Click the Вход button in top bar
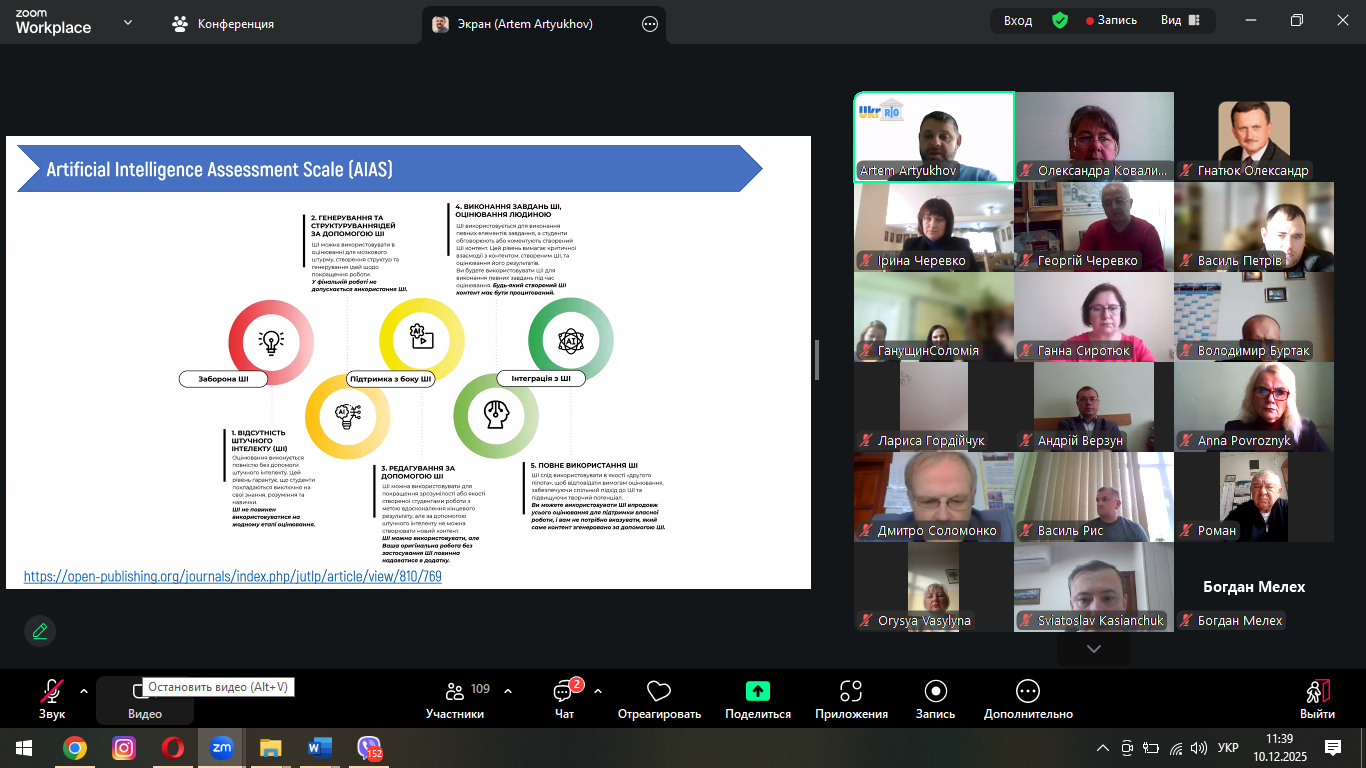 pos(1018,21)
